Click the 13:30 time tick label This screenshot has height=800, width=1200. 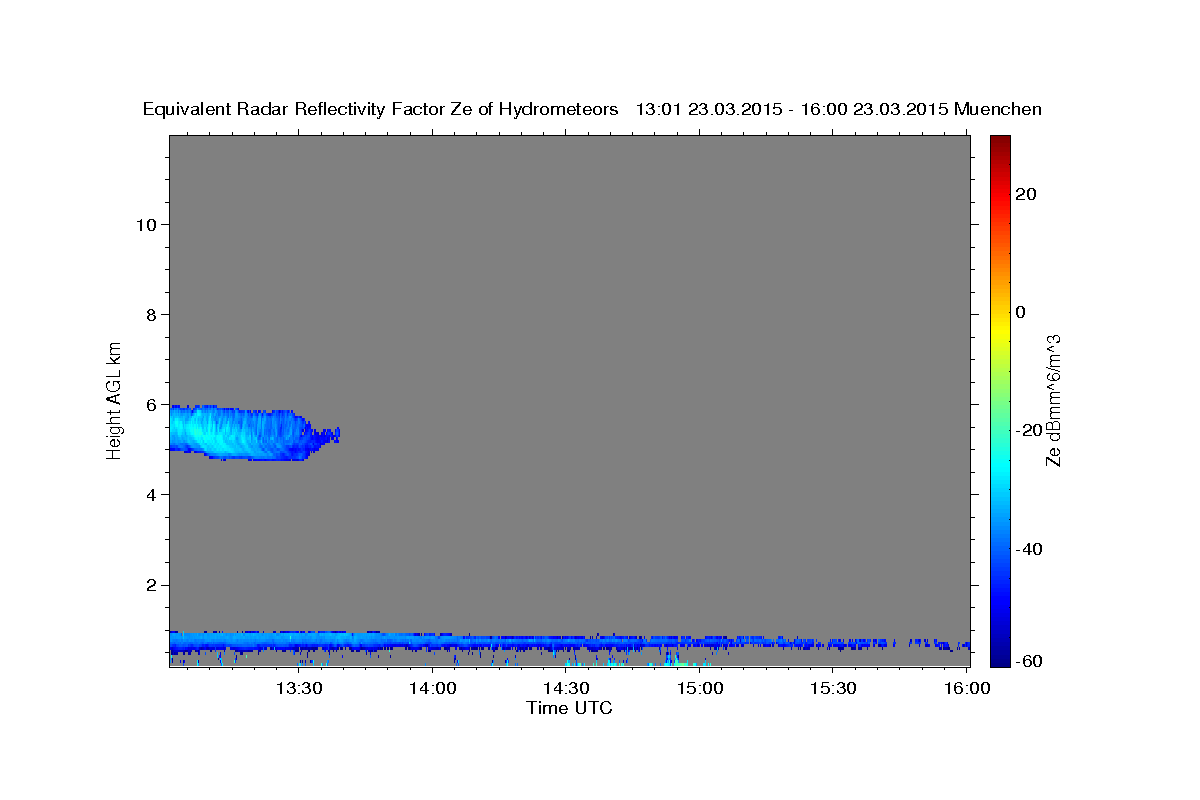click(299, 688)
